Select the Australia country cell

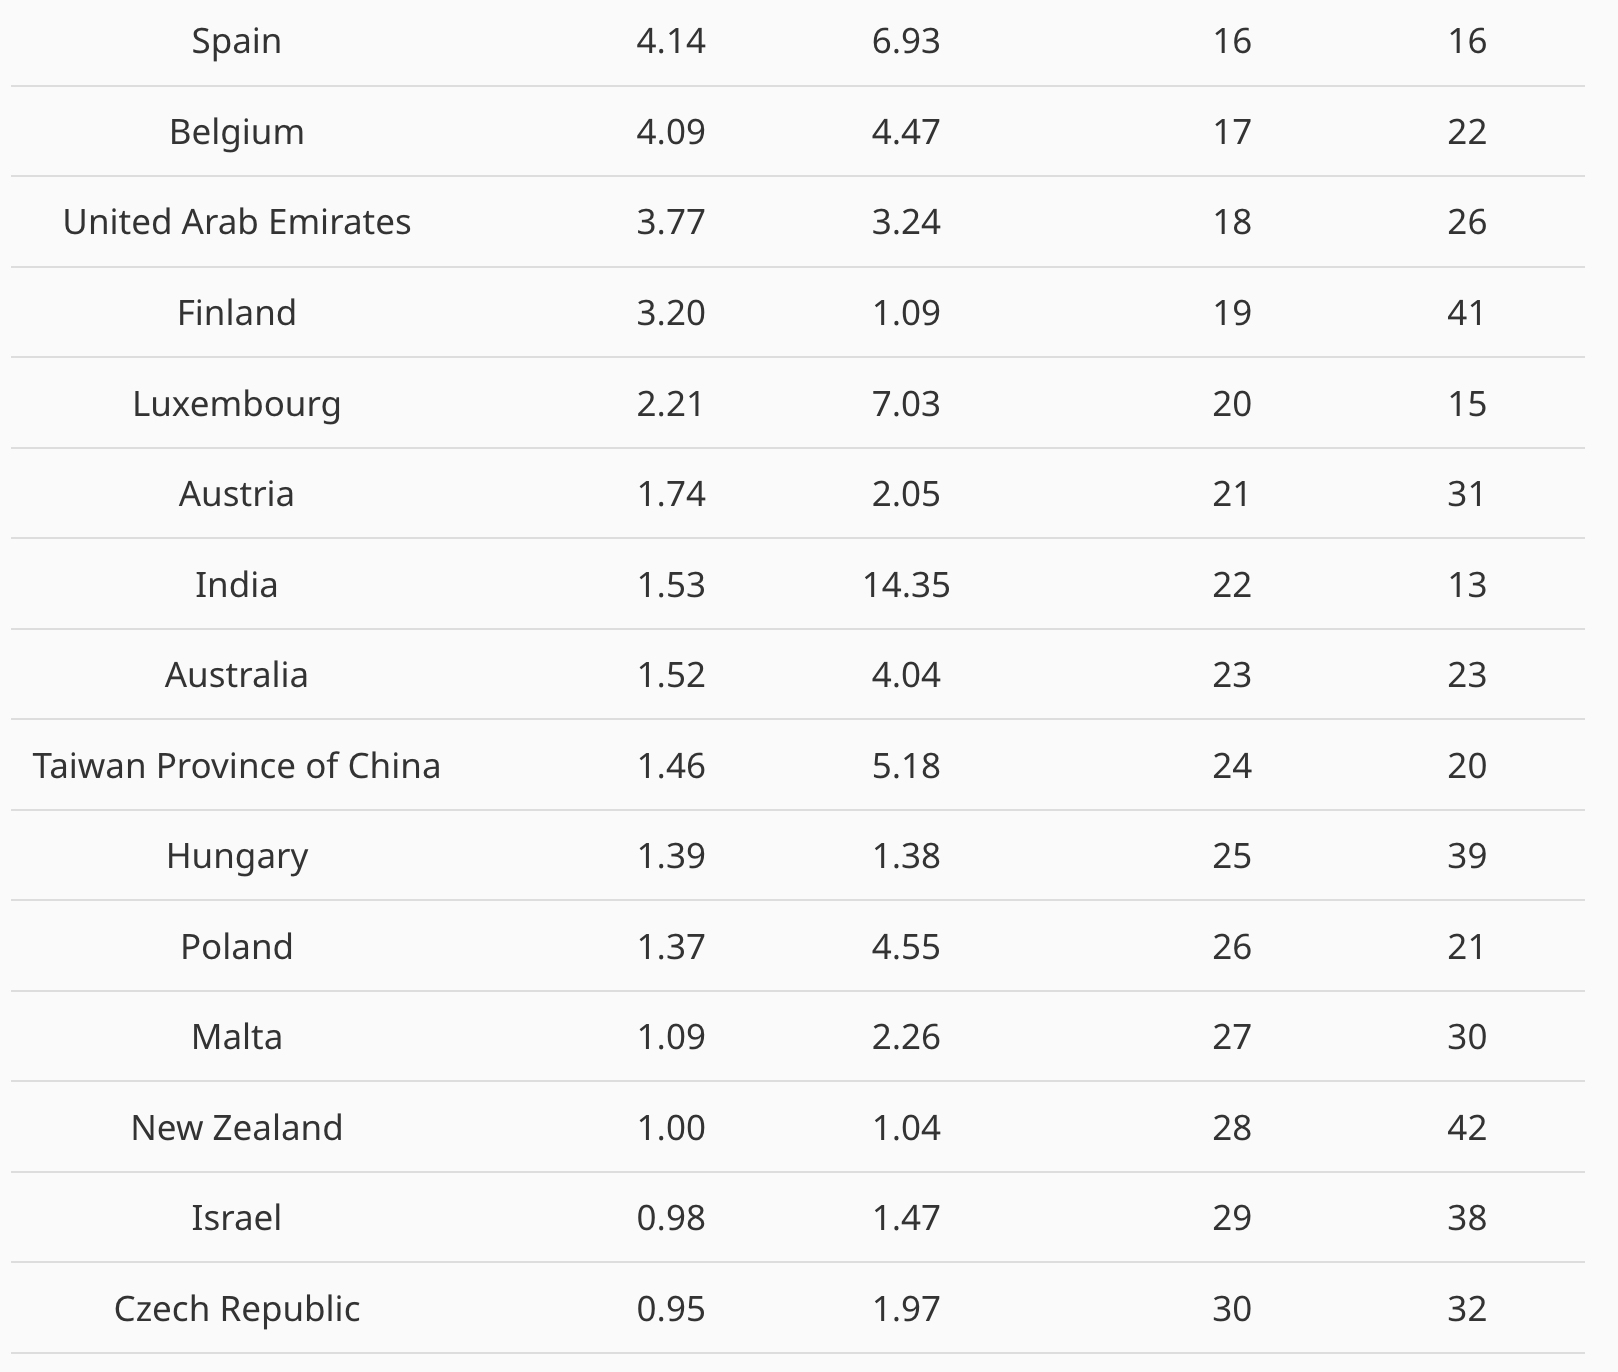237,675
